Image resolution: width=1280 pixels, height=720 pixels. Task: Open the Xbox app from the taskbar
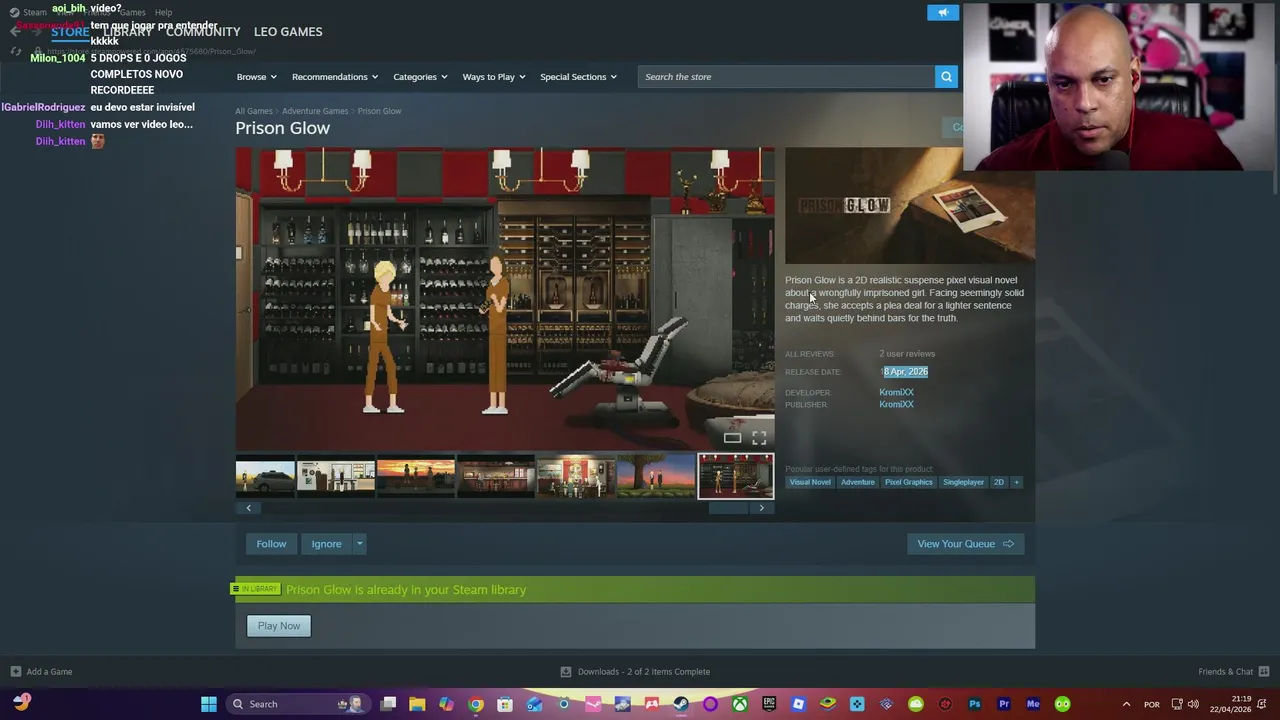pyautogui.click(x=740, y=704)
